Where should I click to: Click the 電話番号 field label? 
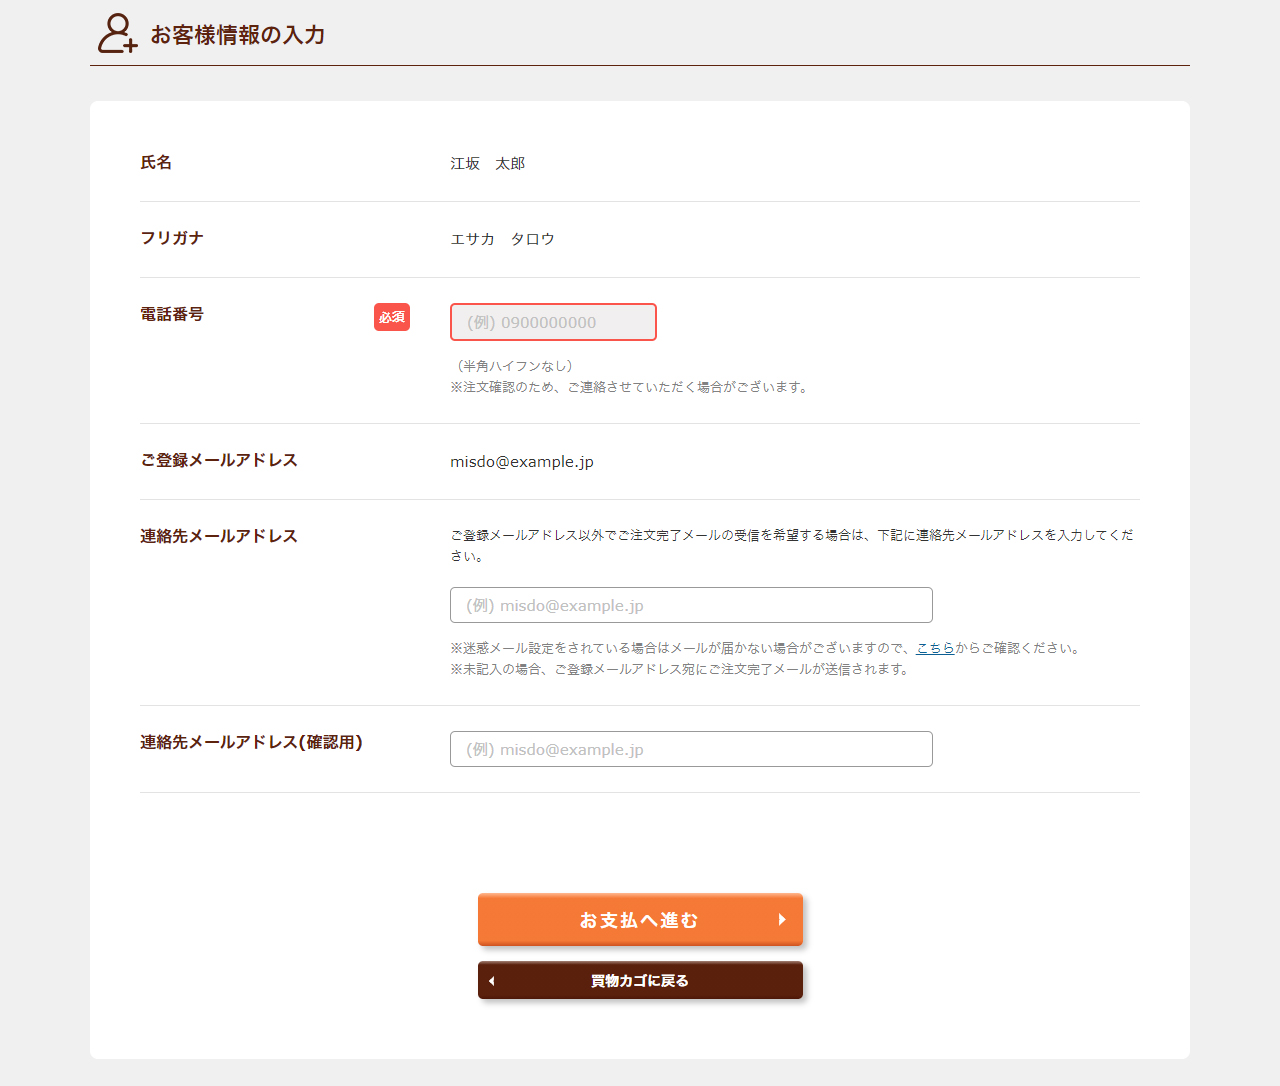pyautogui.click(x=172, y=314)
